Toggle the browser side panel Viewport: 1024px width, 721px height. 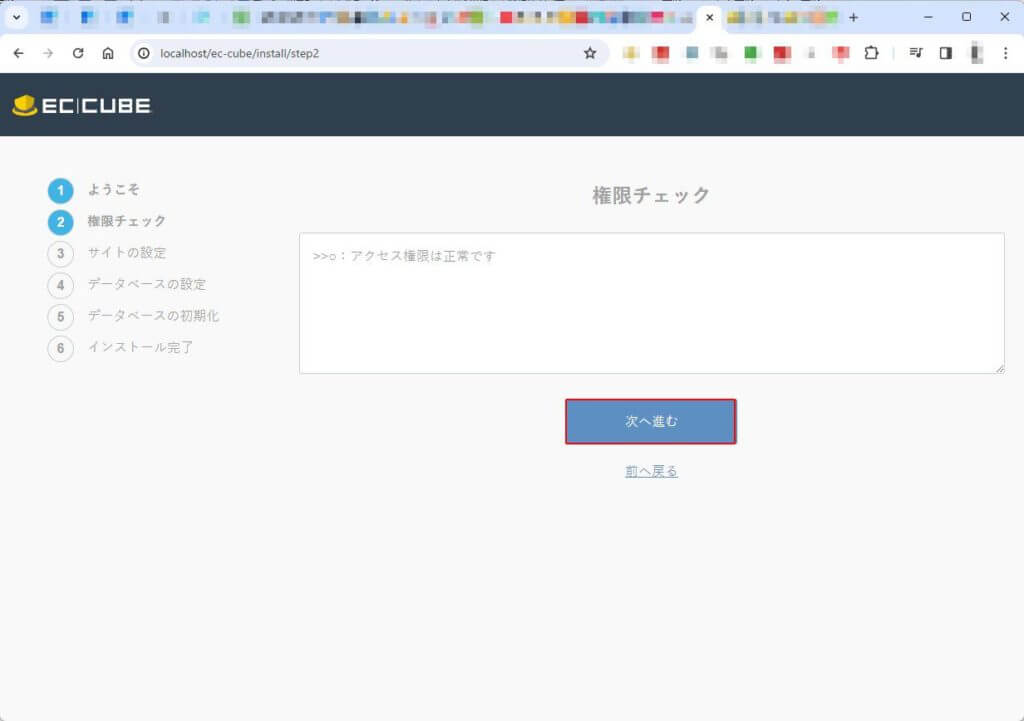coord(945,53)
